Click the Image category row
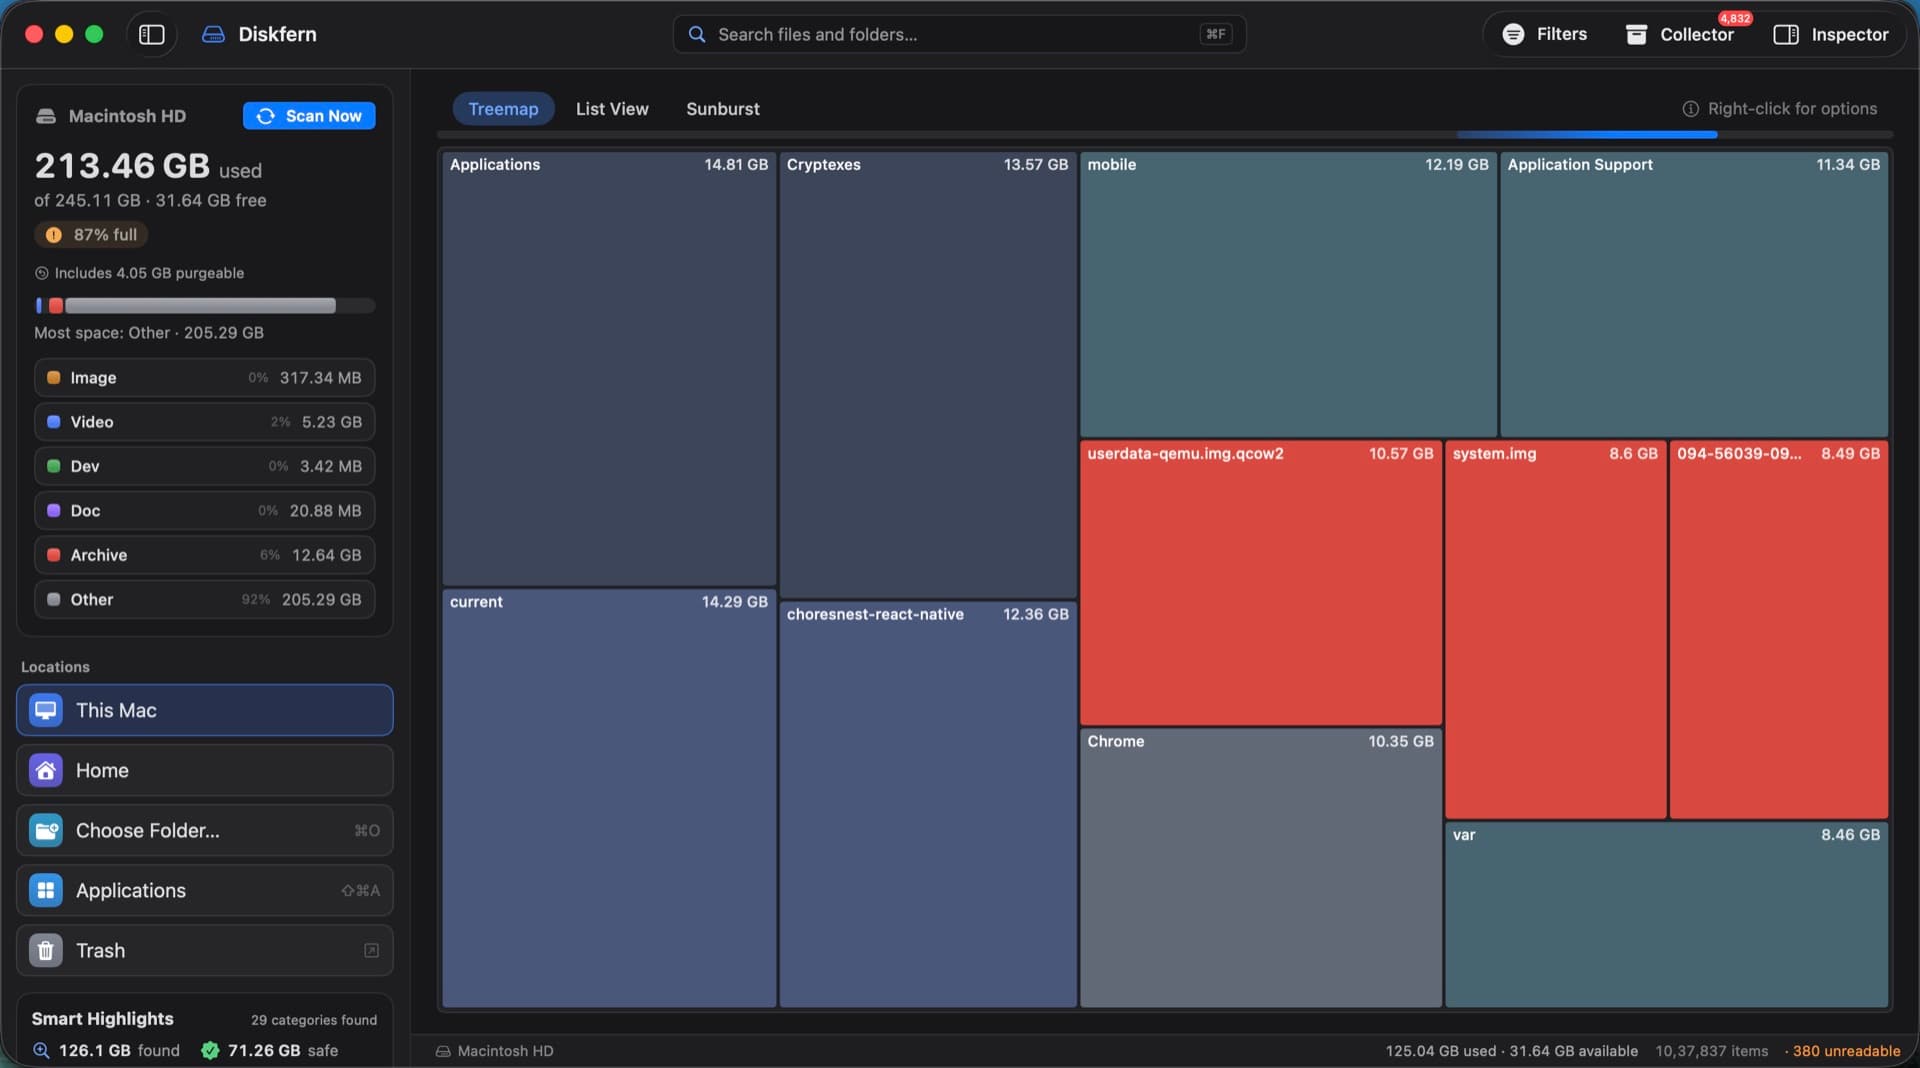Screen dimensions: 1920x1068 coord(205,378)
